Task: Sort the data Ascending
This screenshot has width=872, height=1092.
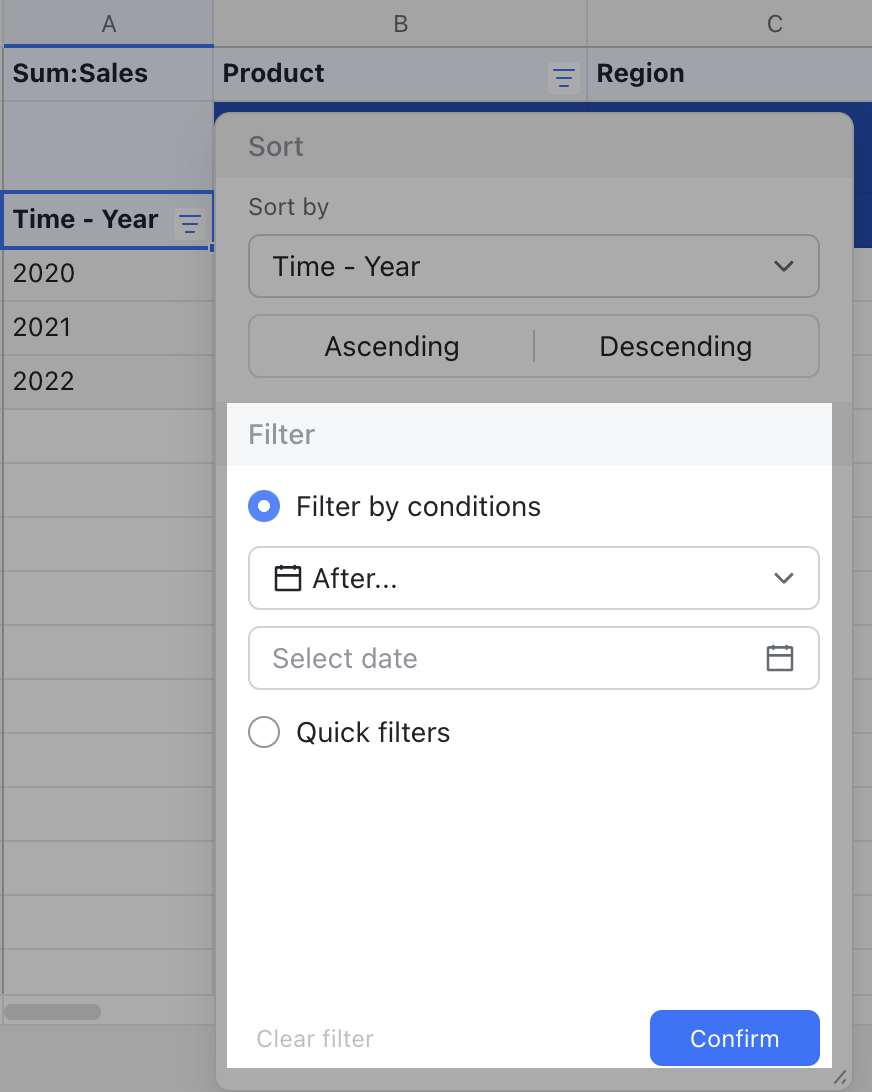Action: [391, 346]
